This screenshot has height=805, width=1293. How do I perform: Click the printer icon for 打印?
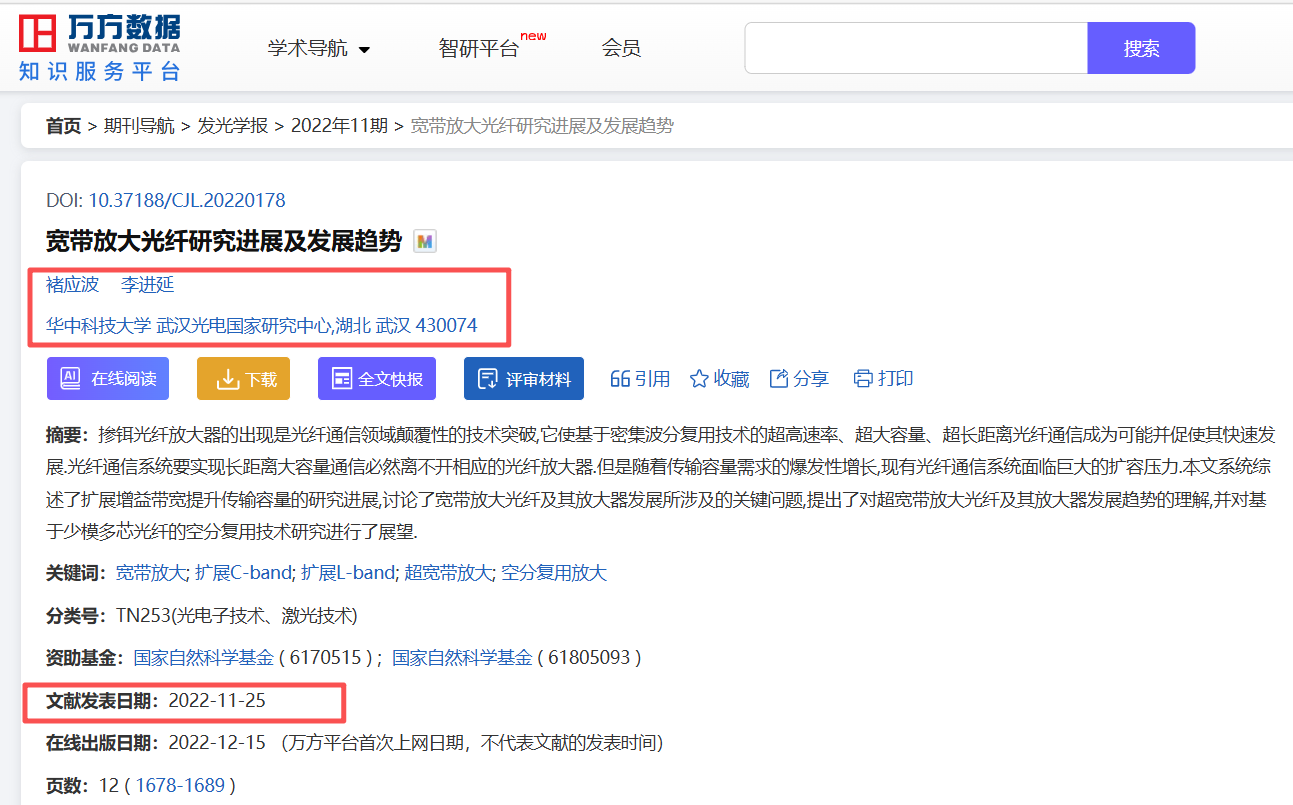click(x=863, y=379)
